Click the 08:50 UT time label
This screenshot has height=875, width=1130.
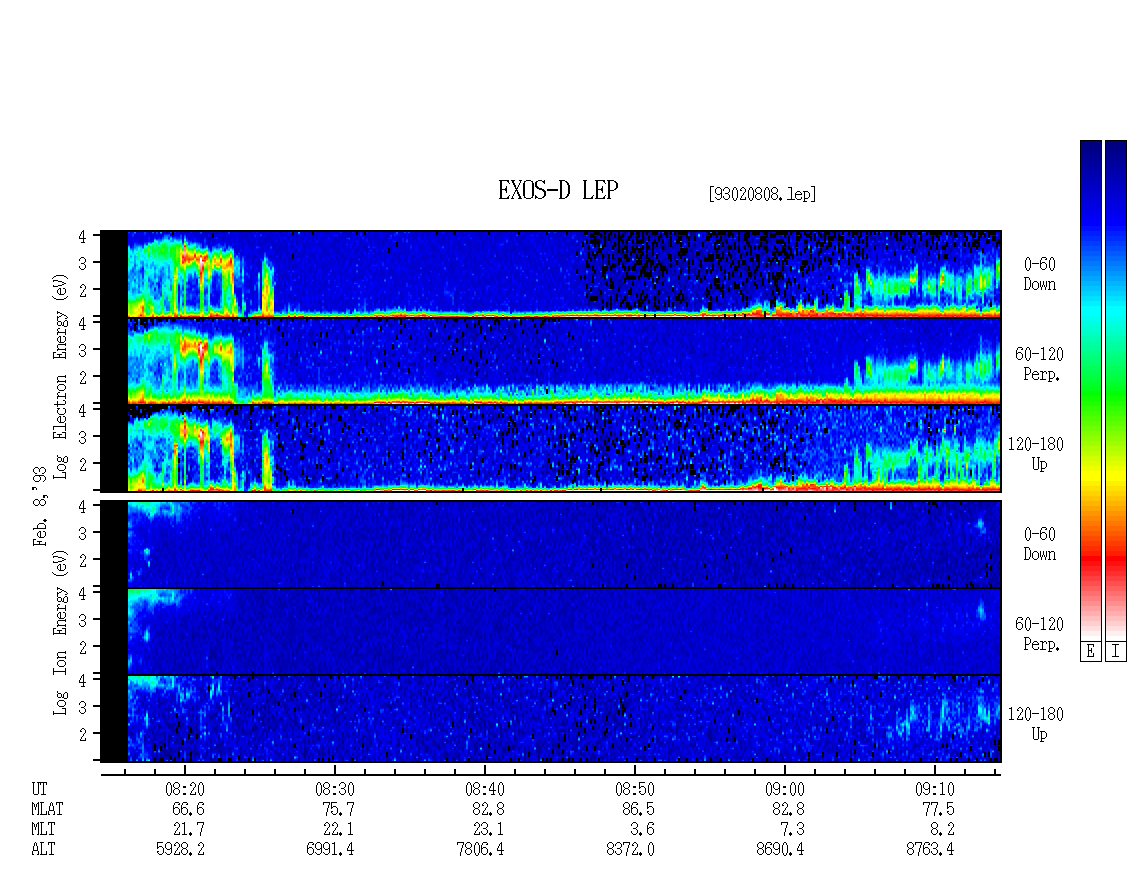pyautogui.click(x=635, y=789)
